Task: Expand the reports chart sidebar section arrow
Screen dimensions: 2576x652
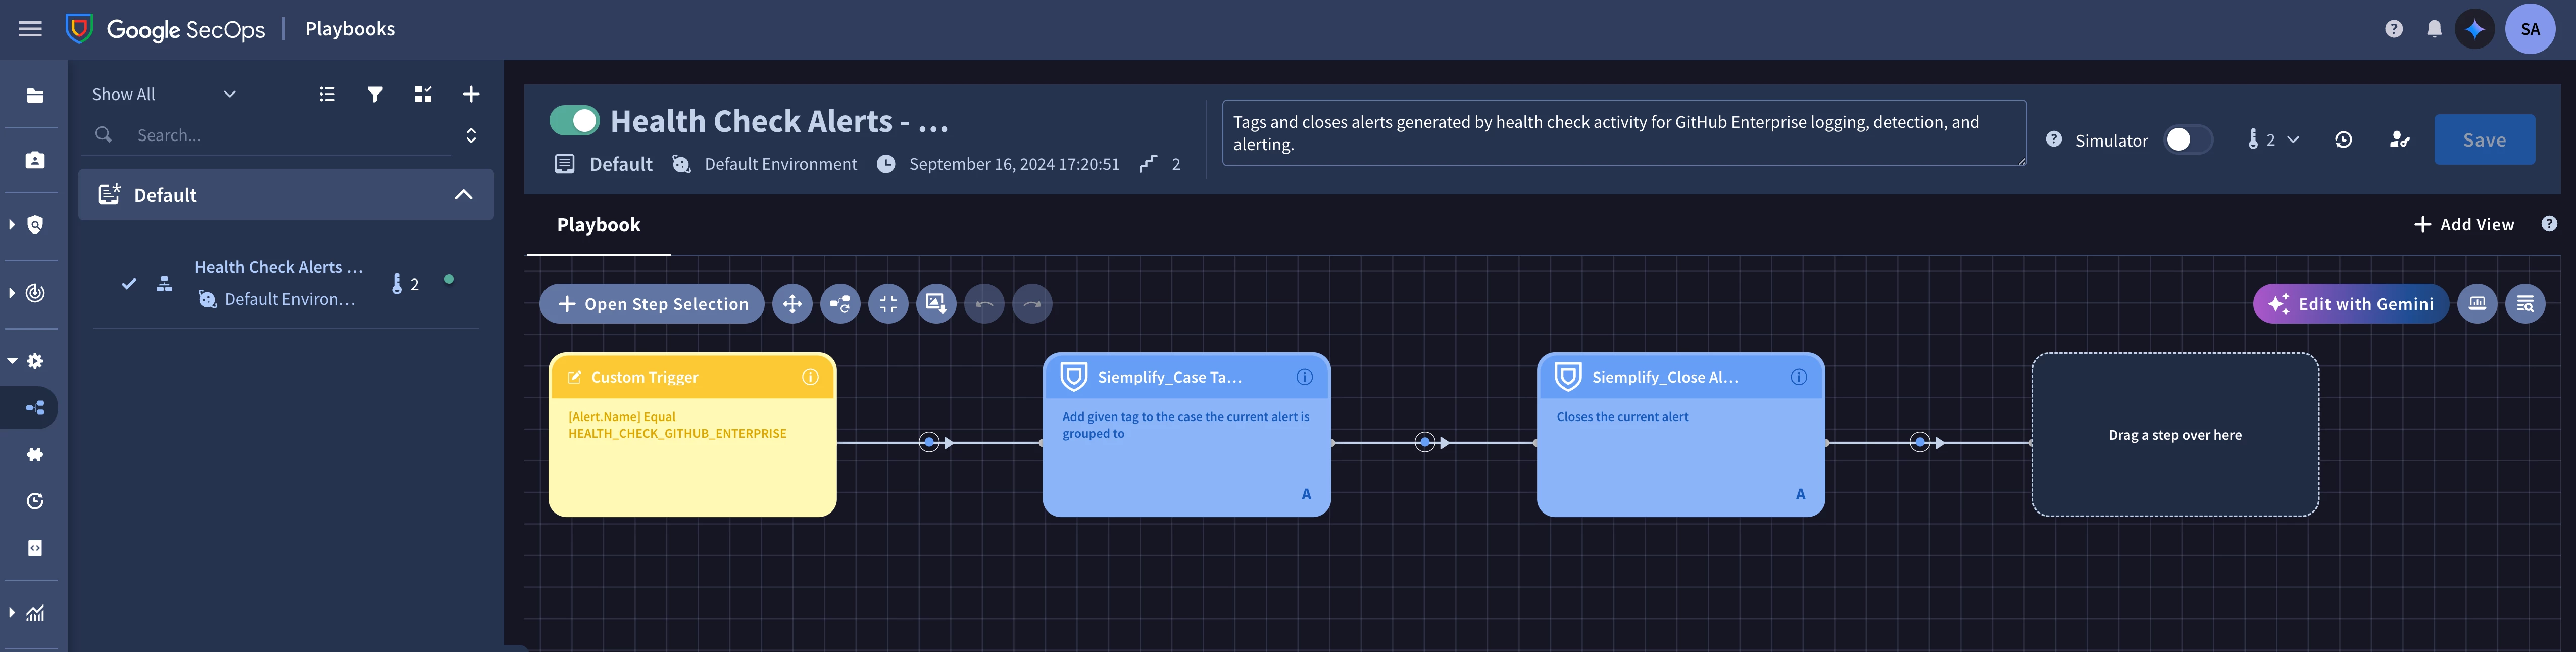Action: (11, 613)
